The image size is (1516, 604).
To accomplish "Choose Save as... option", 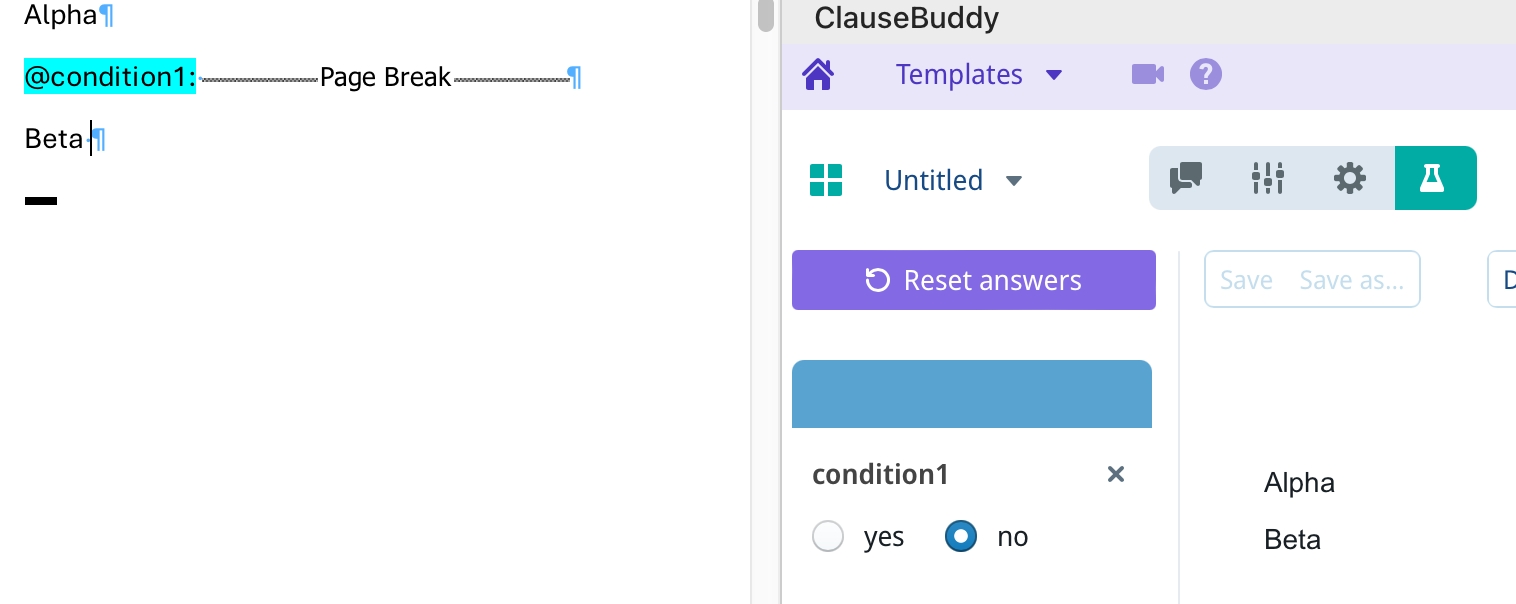I will [x=1352, y=281].
